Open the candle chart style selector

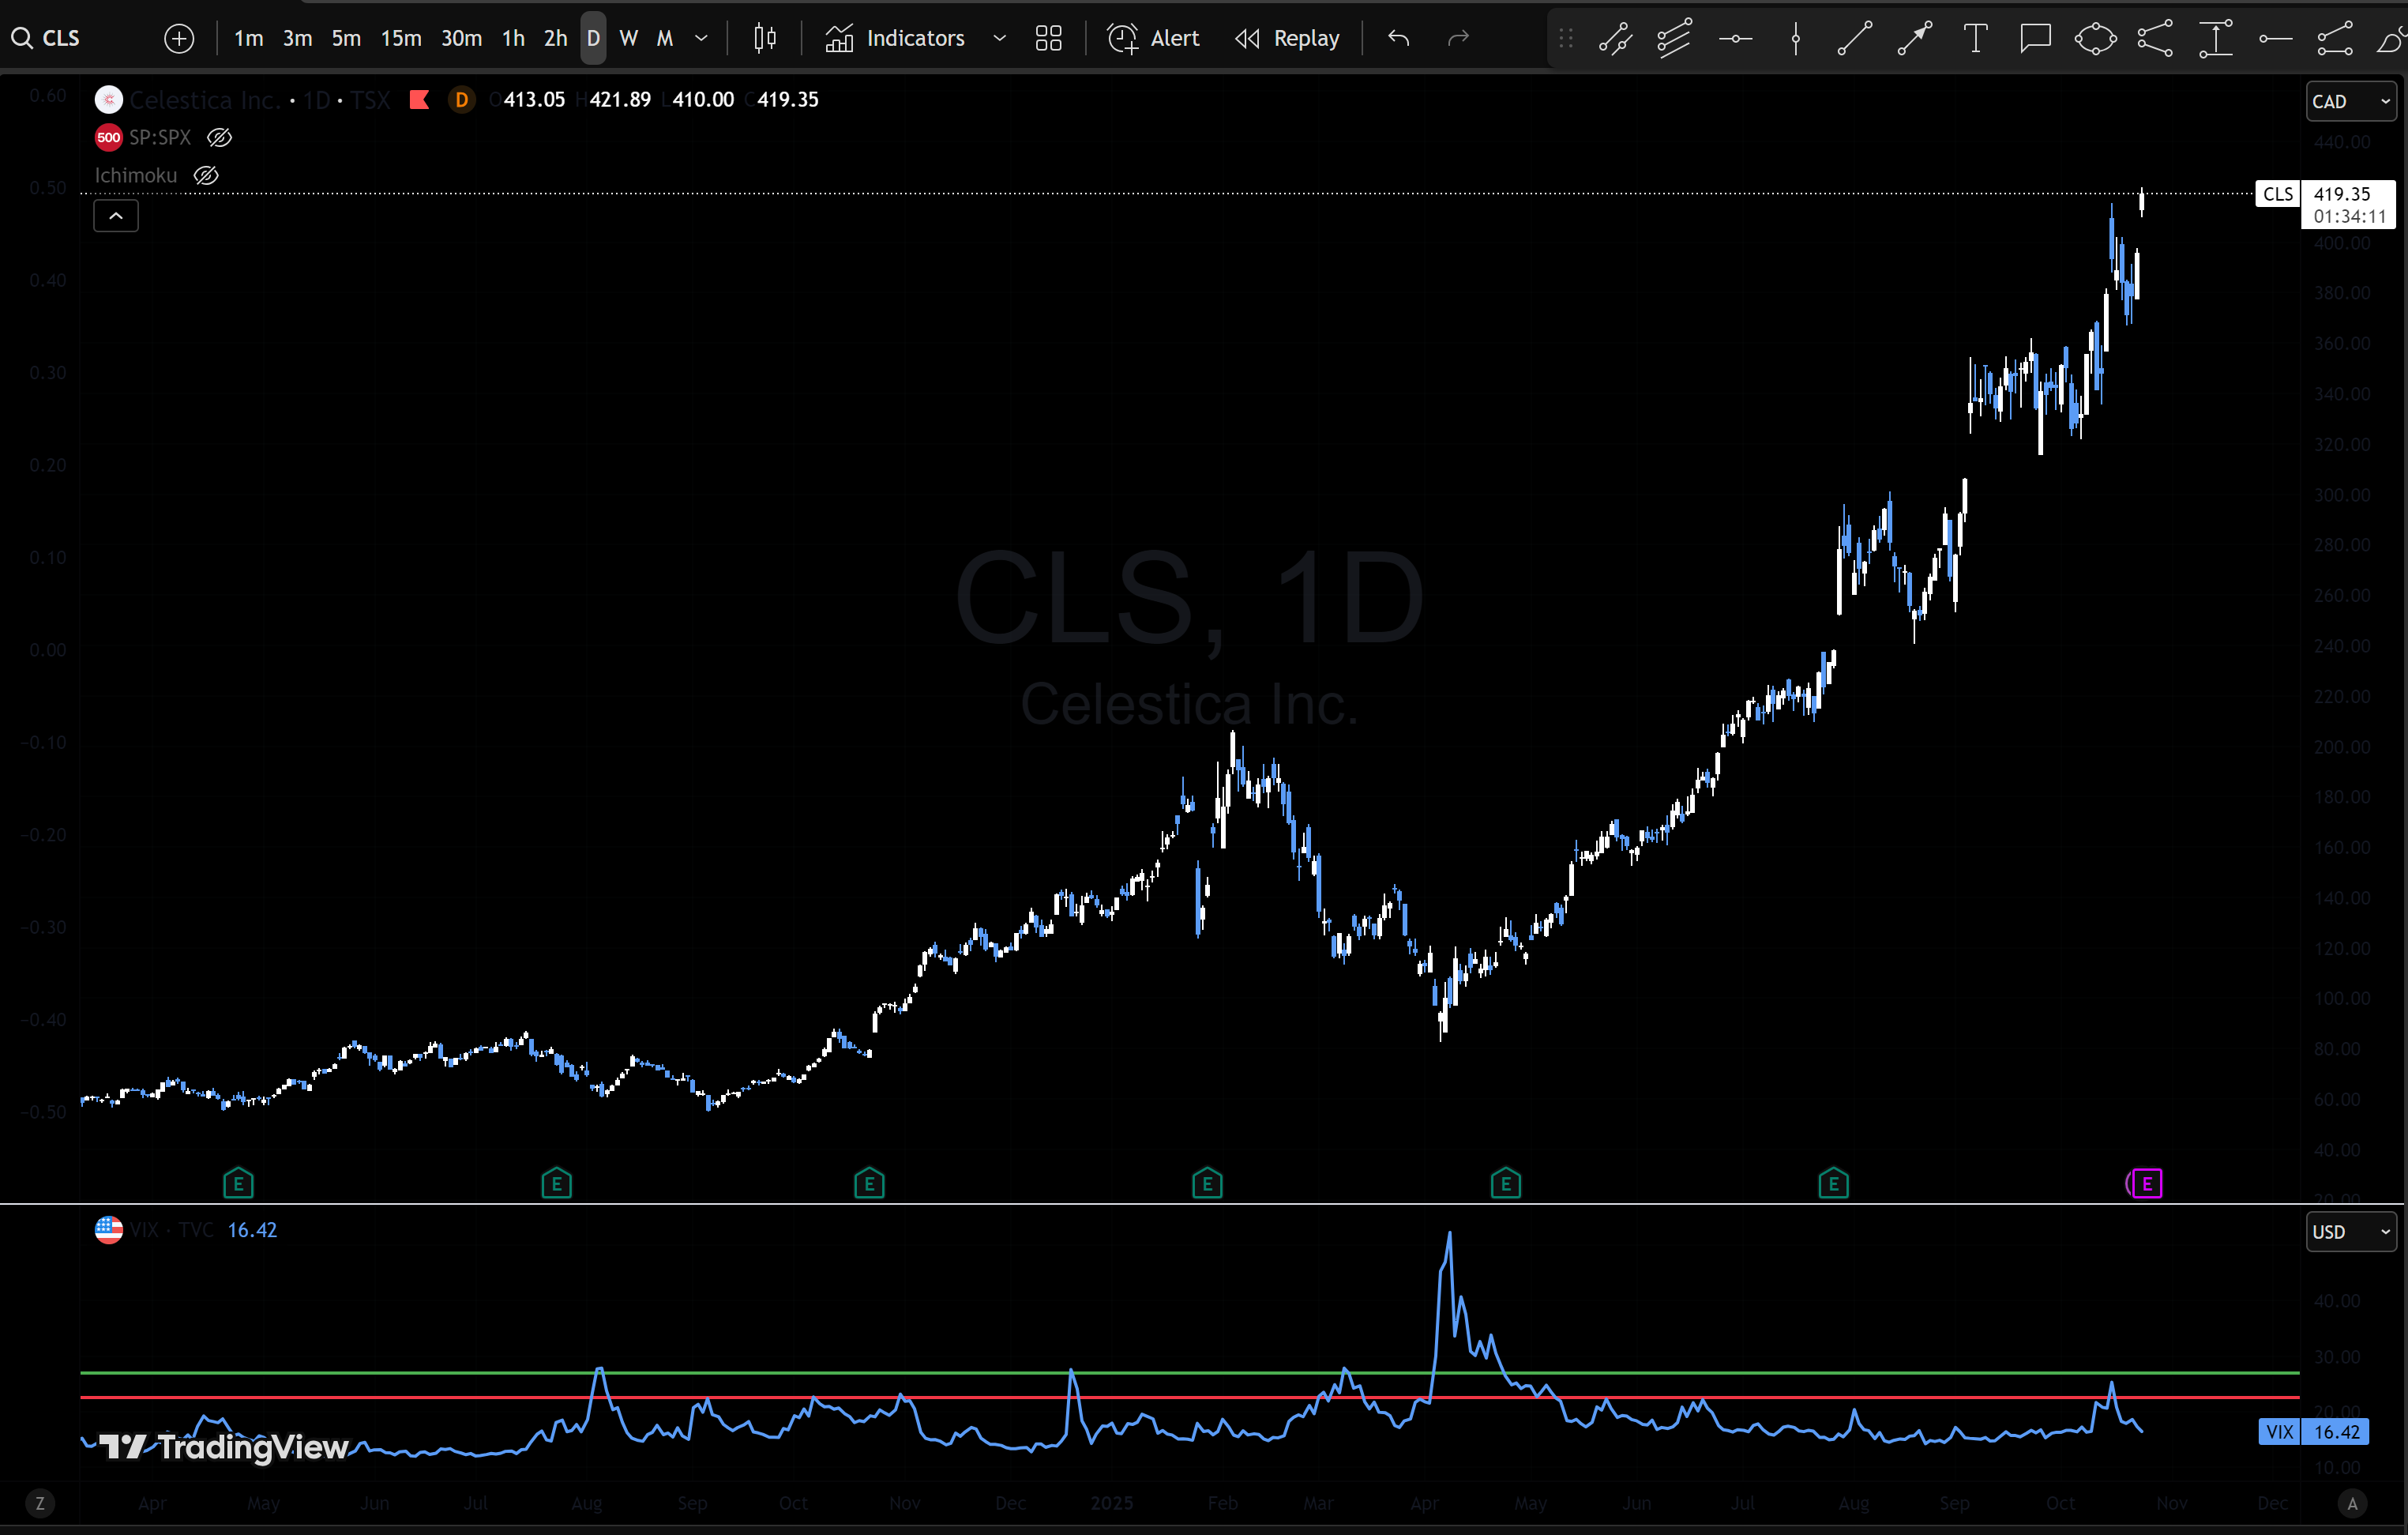coord(765,38)
